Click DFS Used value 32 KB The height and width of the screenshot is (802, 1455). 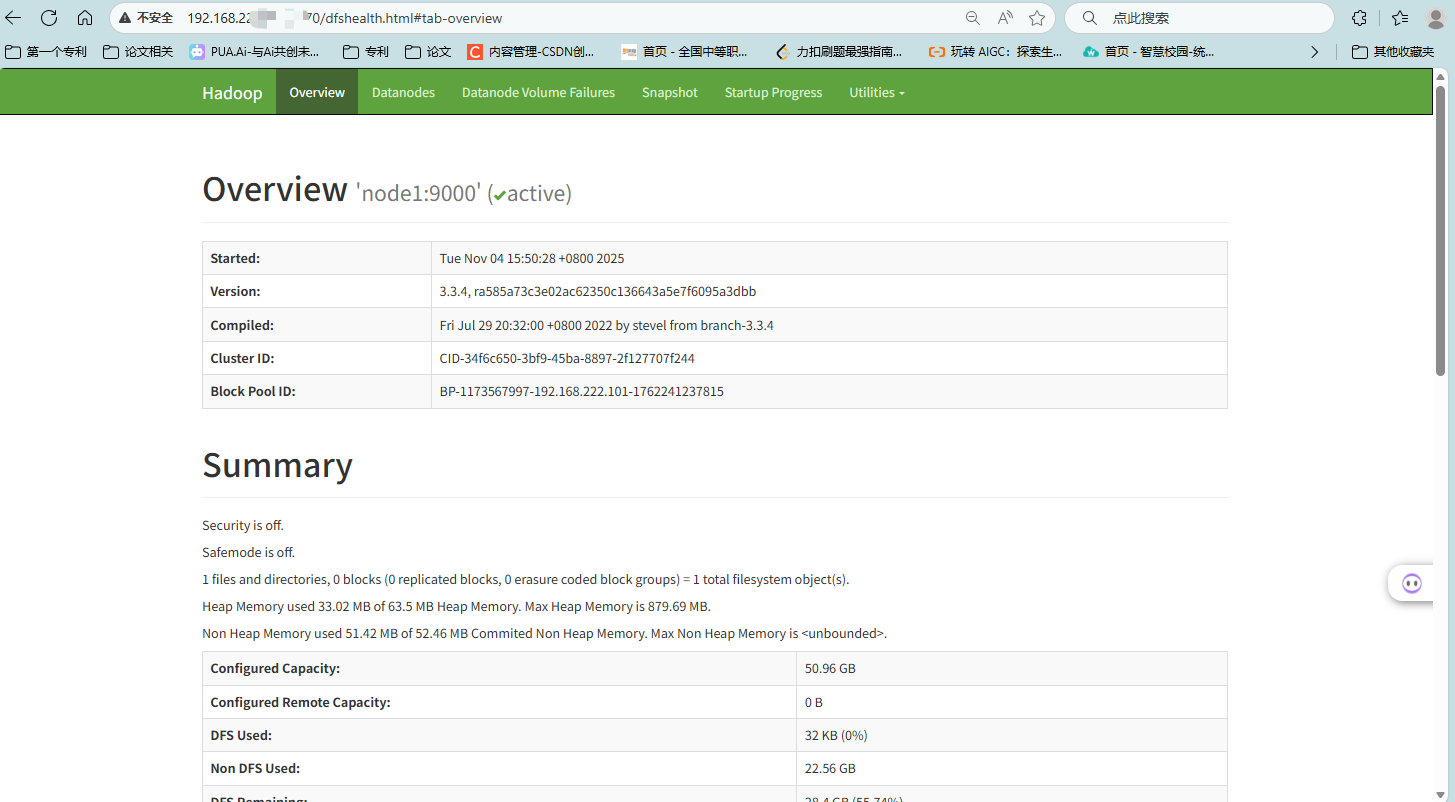tap(836, 735)
